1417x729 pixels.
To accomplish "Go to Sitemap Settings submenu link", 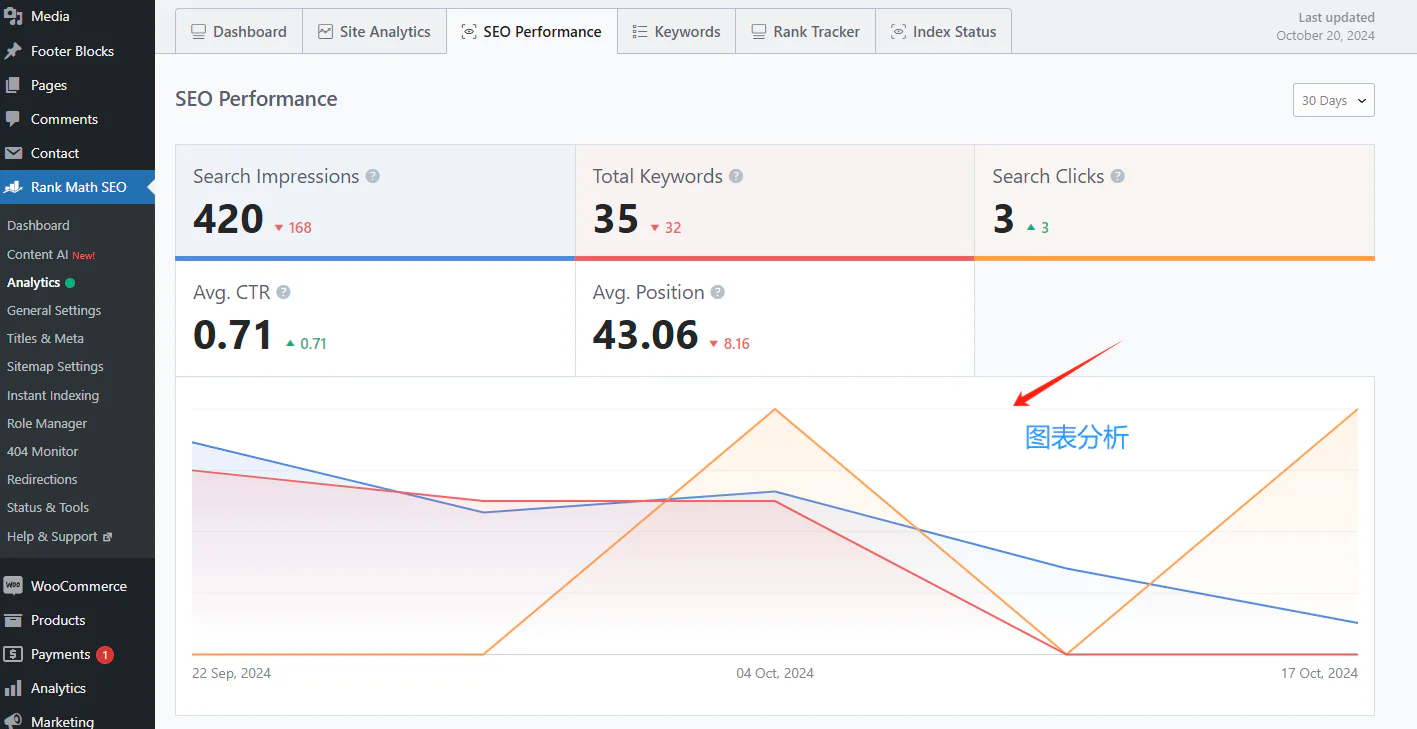I will click(x=55, y=367).
